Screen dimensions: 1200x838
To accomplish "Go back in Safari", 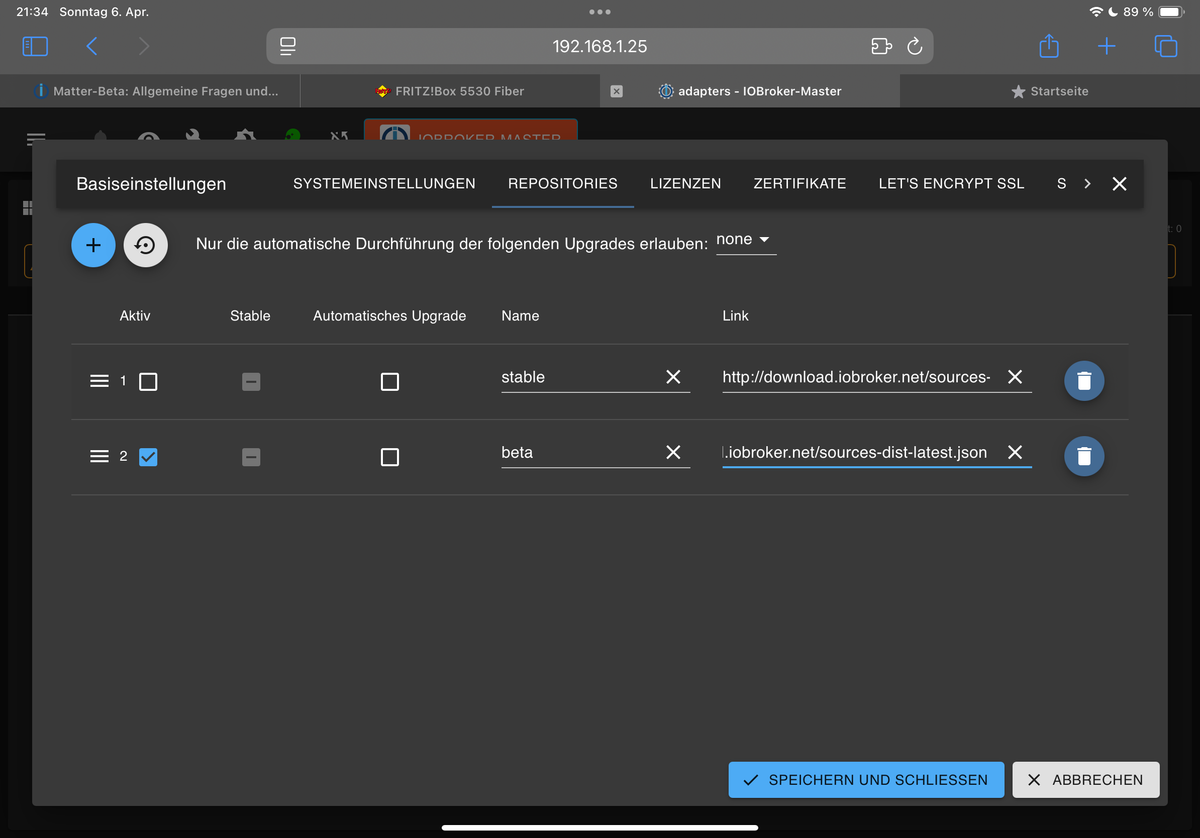I will point(92,46).
